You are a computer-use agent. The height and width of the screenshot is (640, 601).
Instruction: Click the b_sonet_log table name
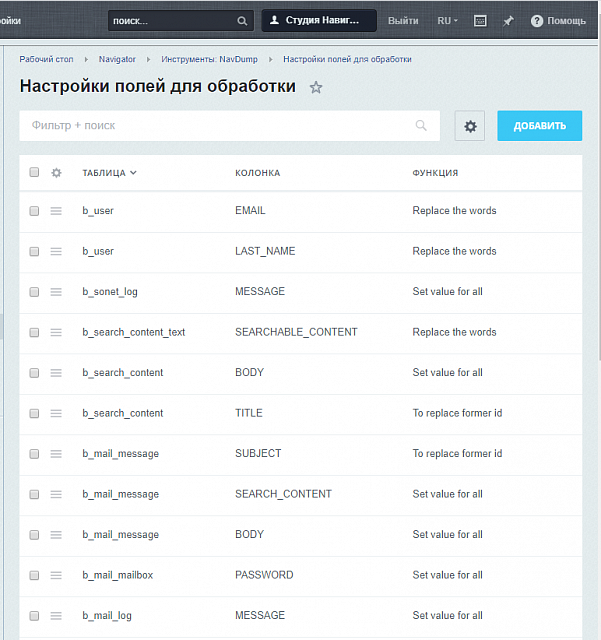110,292
